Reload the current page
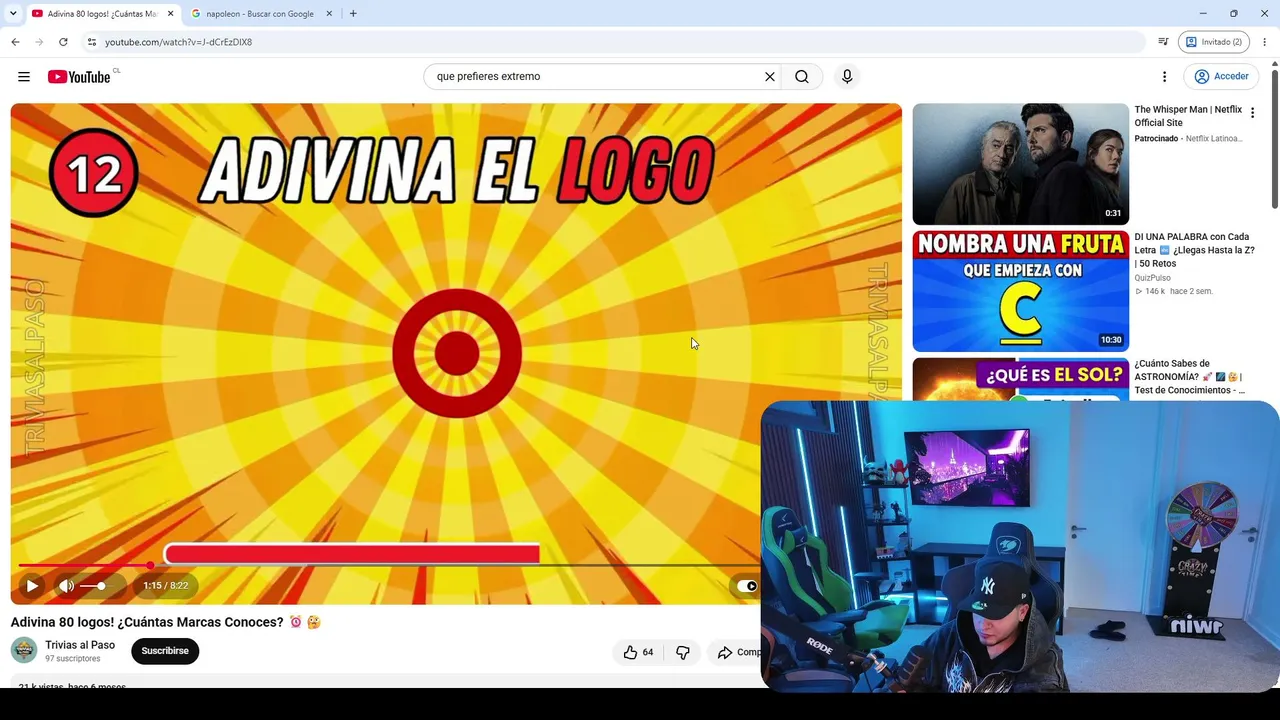The image size is (1280, 720). pos(63,42)
